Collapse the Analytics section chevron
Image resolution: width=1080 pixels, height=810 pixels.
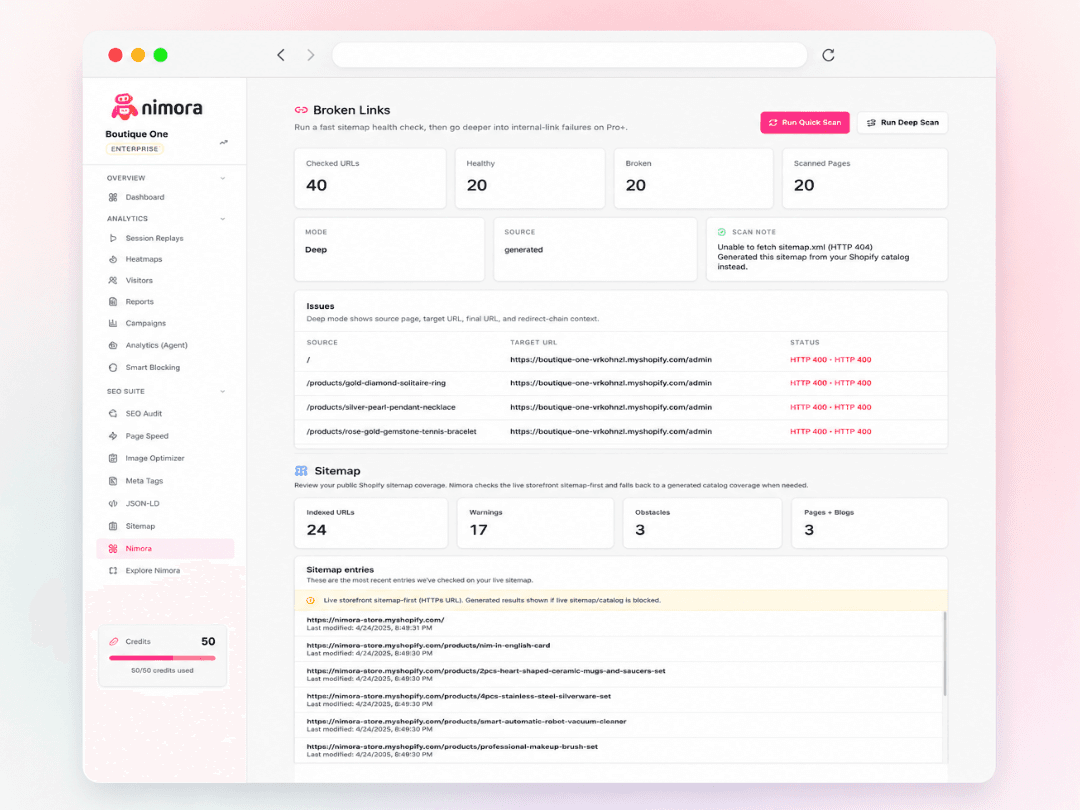click(222, 219)
